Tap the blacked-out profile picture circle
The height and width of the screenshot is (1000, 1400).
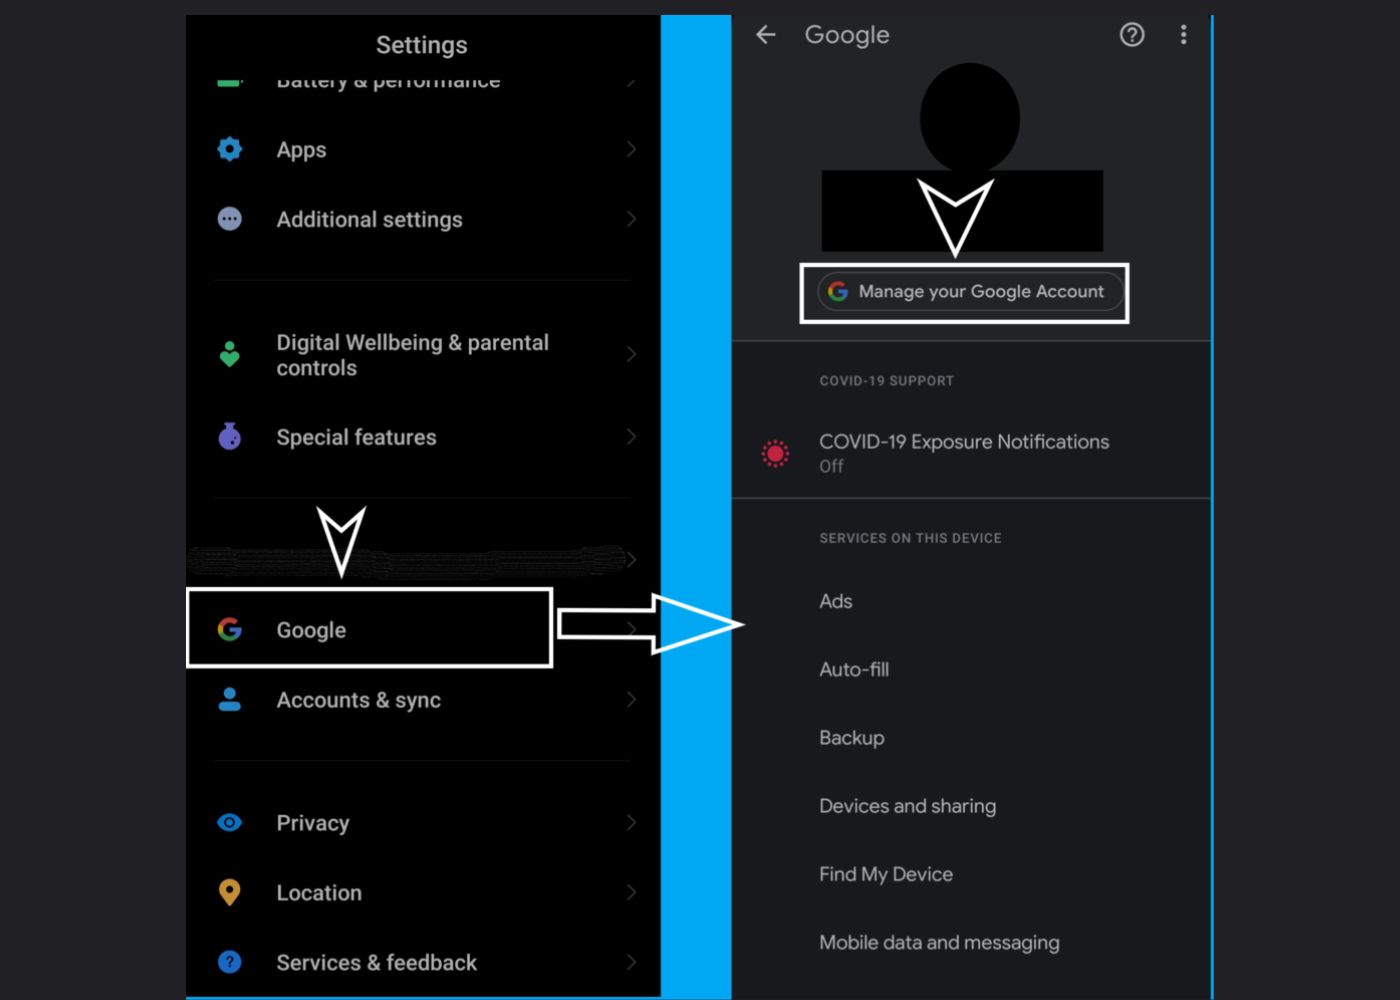[x=969, y=117]
